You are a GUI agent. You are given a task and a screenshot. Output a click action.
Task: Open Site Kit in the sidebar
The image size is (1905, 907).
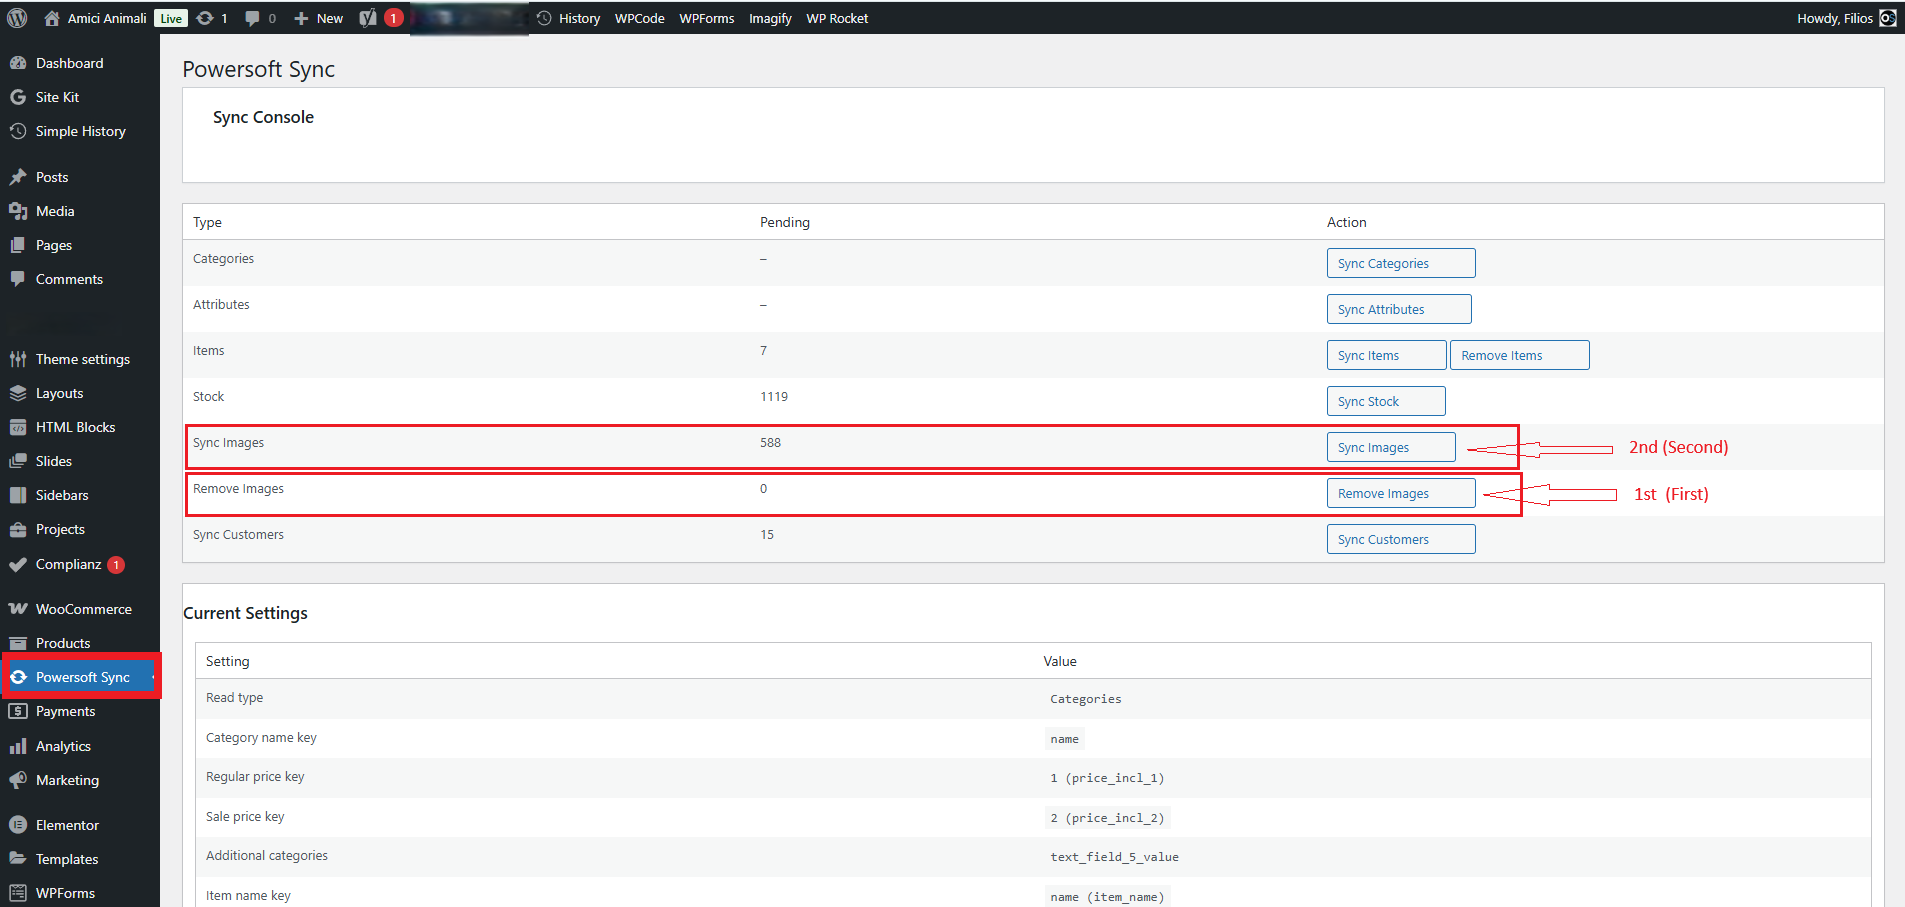point(57,97)
